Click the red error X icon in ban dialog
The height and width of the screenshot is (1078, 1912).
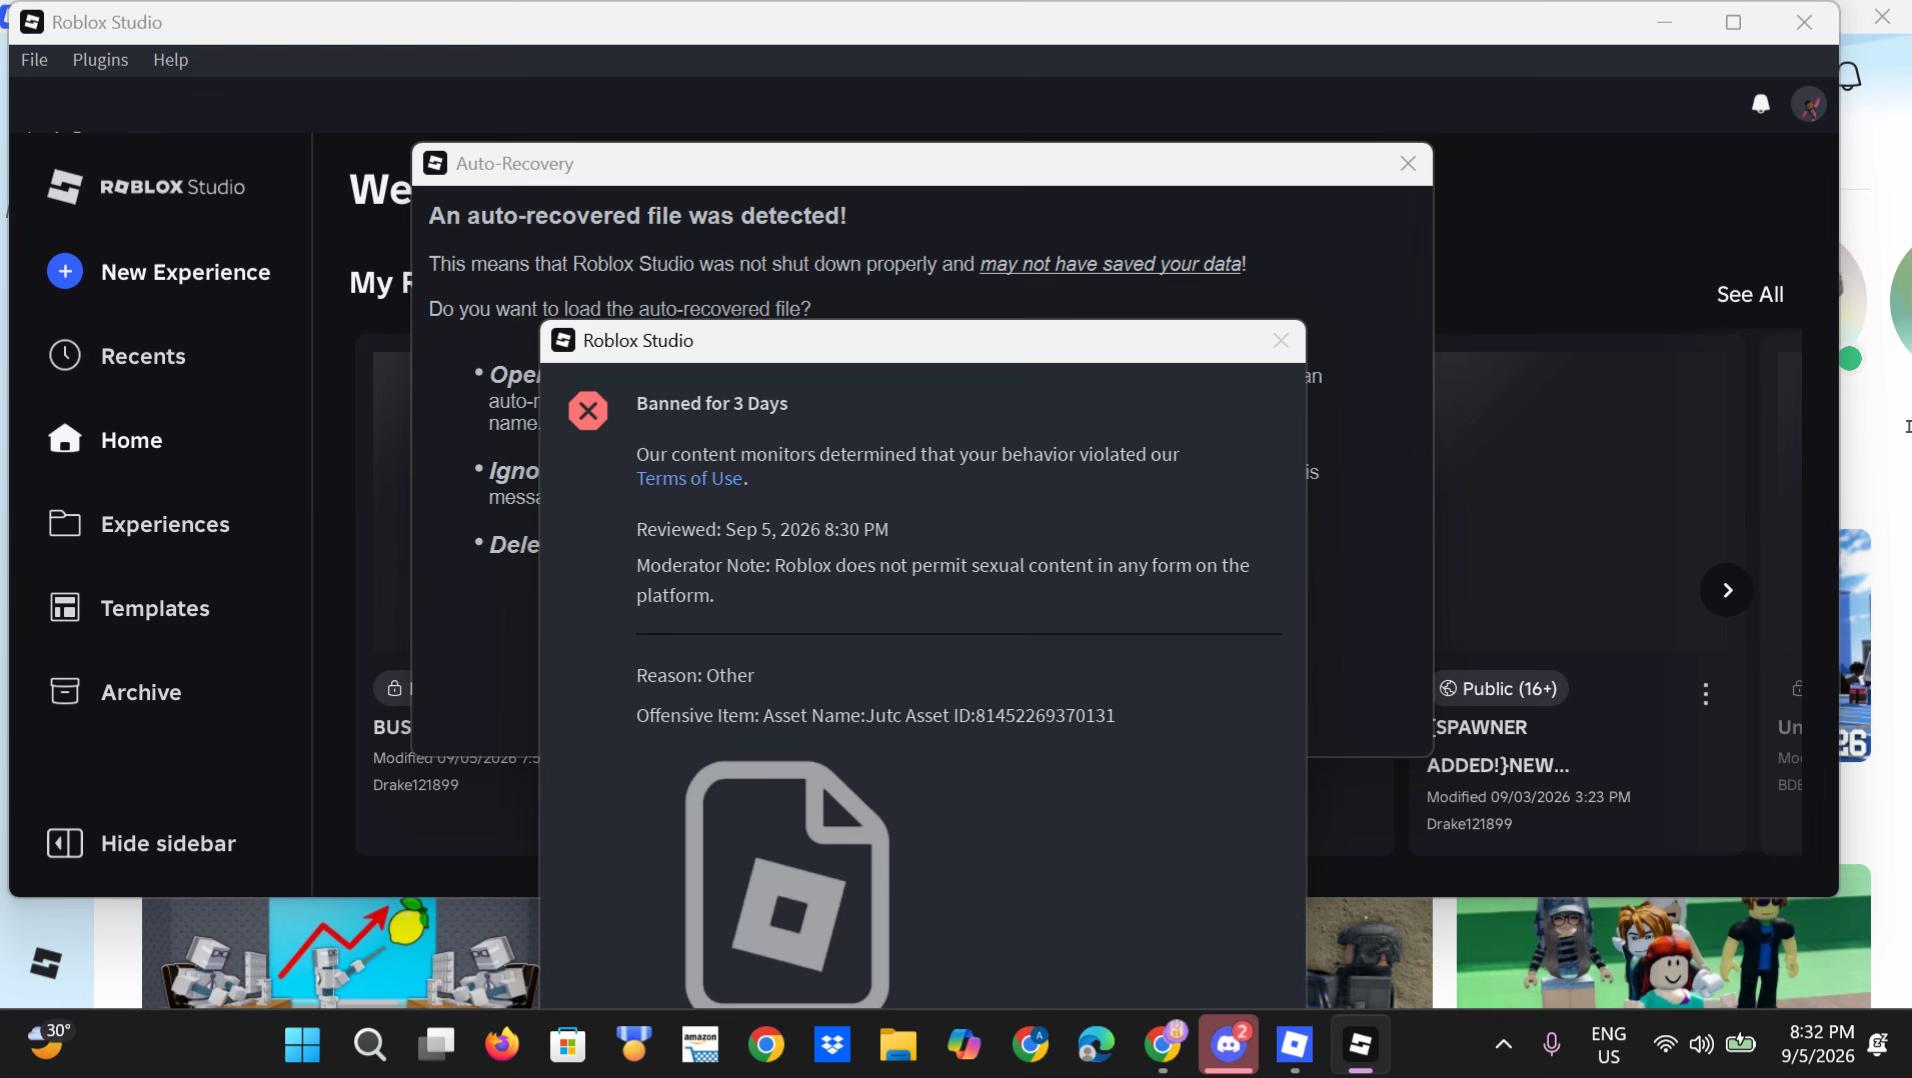588,411
